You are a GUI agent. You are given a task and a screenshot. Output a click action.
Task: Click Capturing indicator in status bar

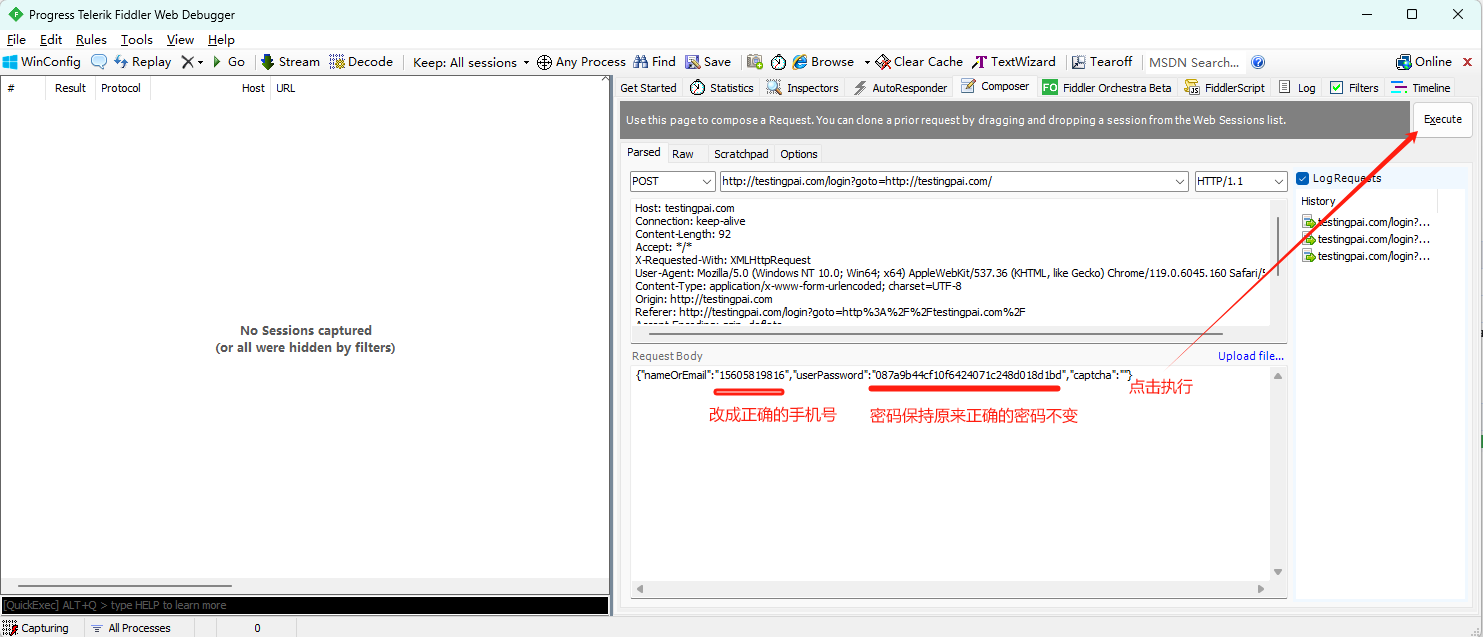point(36,628)
